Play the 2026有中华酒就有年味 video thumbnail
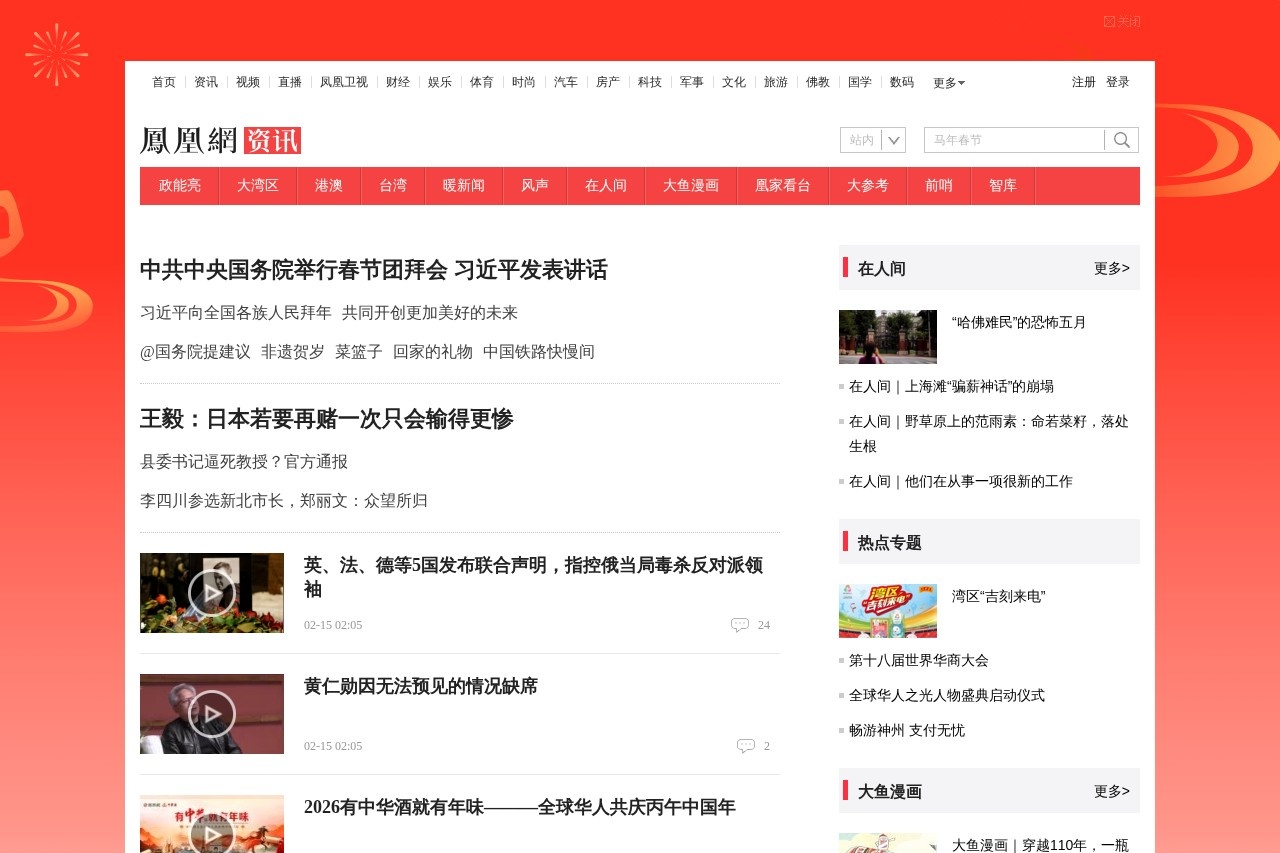 [212, 824]
